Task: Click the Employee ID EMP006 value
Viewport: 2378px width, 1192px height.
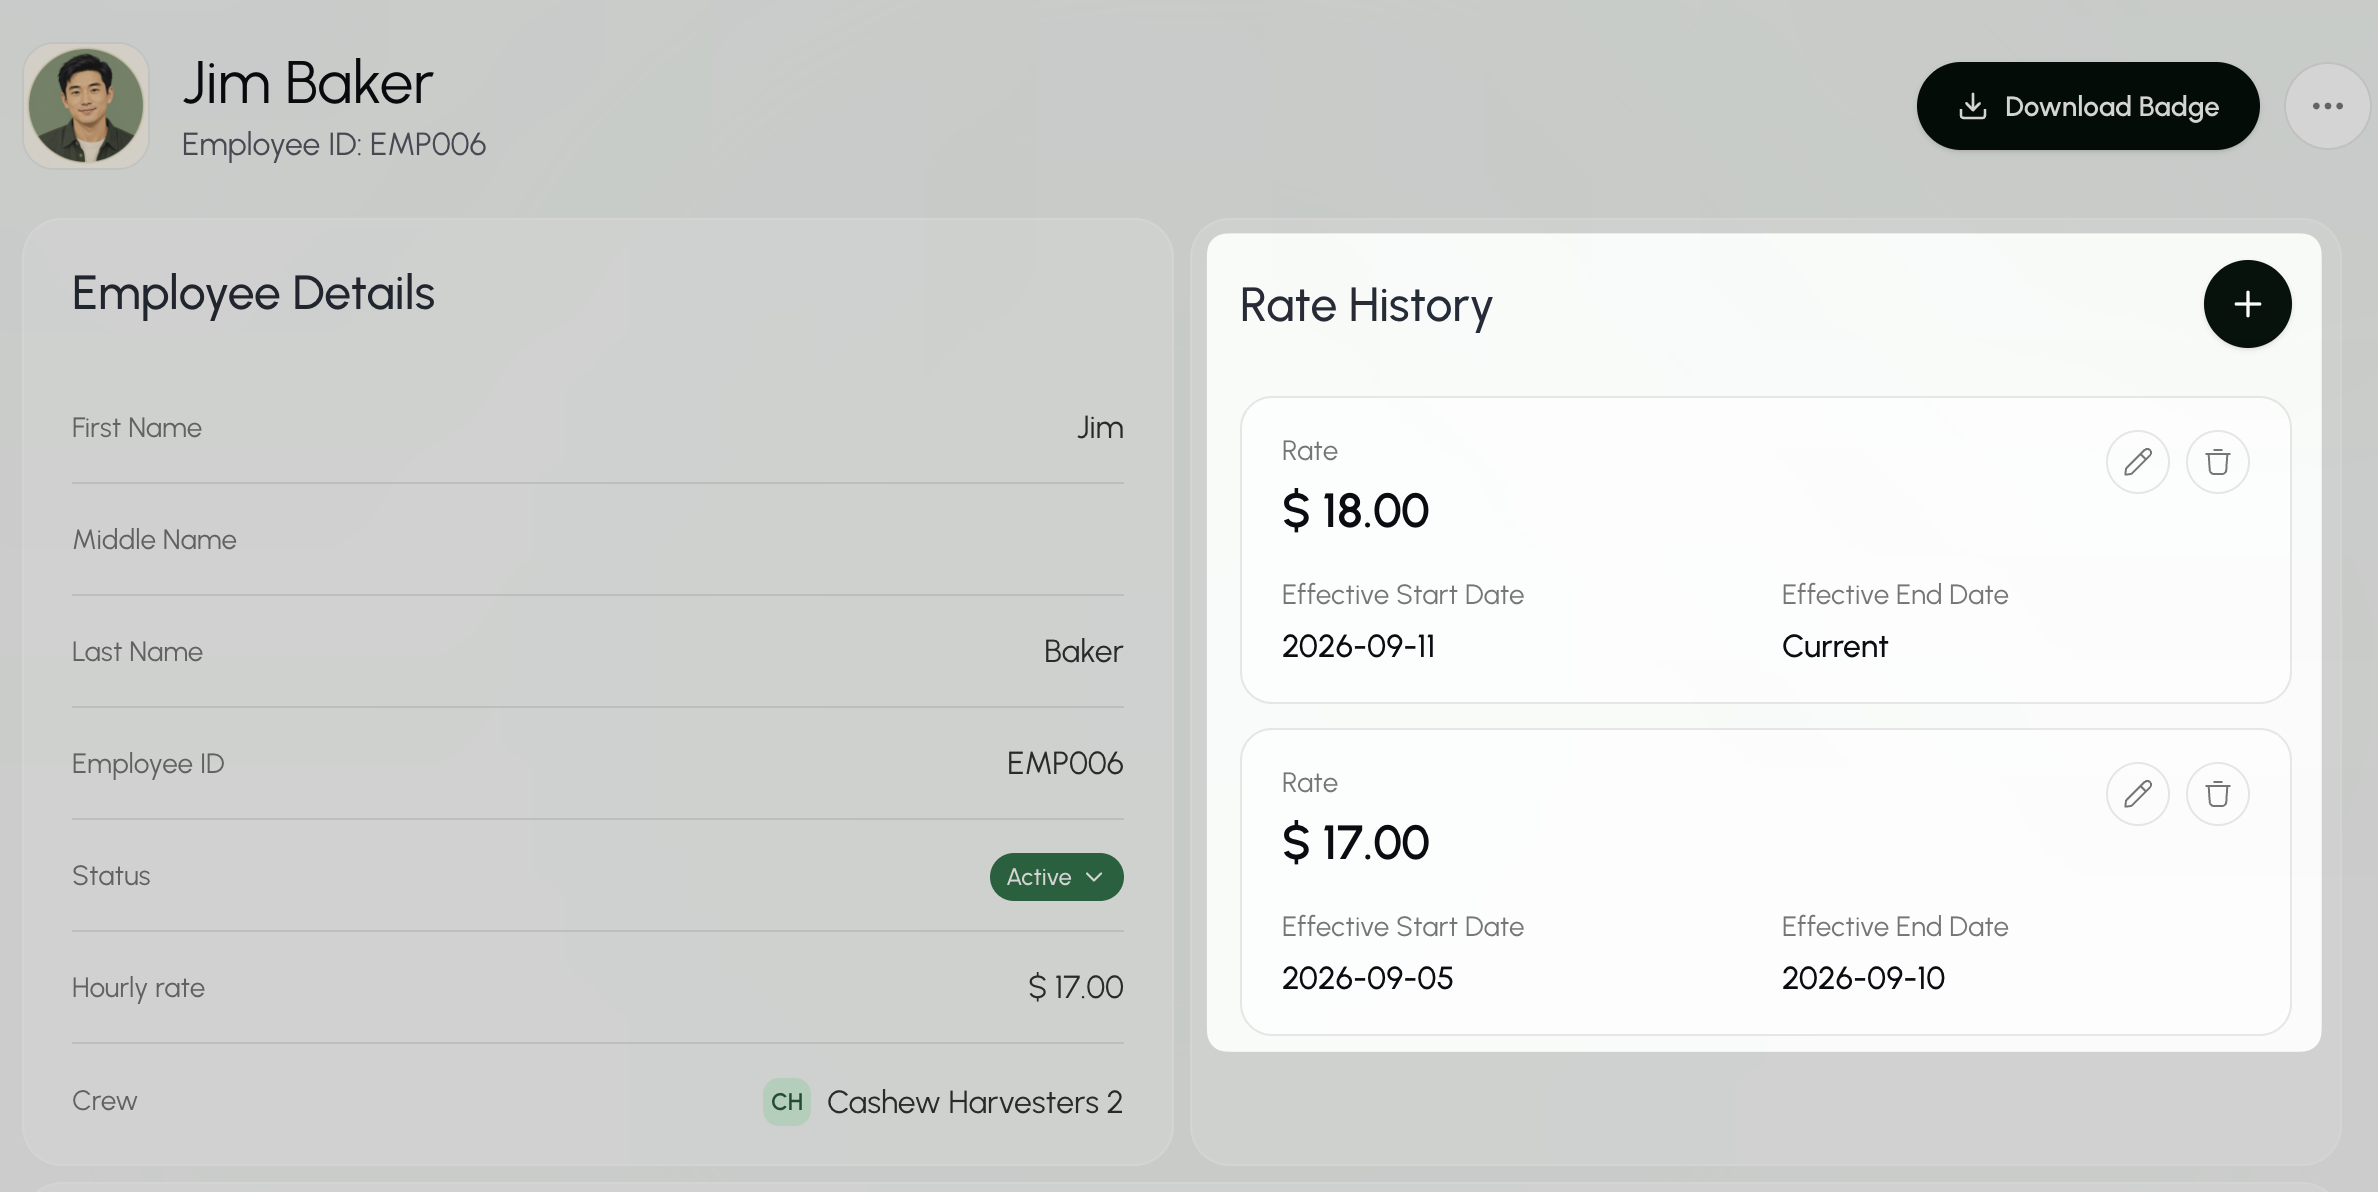Action: point(1064,764)
